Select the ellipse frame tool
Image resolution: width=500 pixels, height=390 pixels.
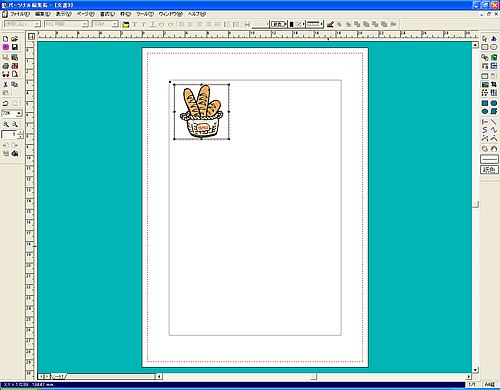494,47
